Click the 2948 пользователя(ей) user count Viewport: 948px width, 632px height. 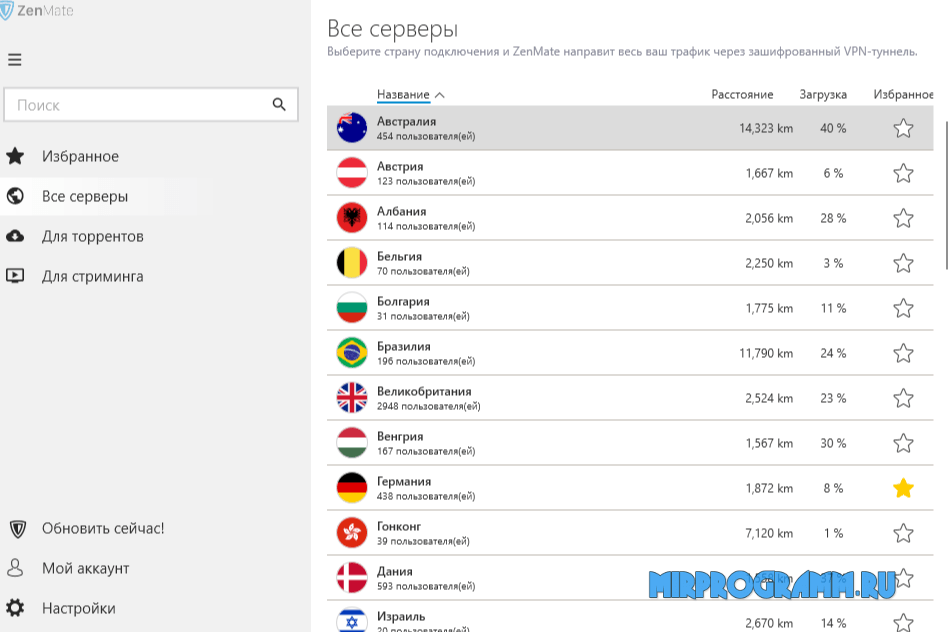click(429, 406)
